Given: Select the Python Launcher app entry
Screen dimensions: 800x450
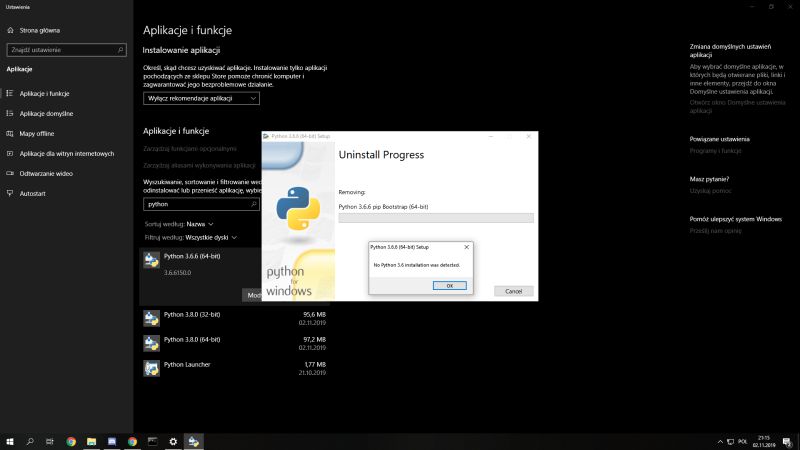Looking at the screenshot, I should 235,368.
